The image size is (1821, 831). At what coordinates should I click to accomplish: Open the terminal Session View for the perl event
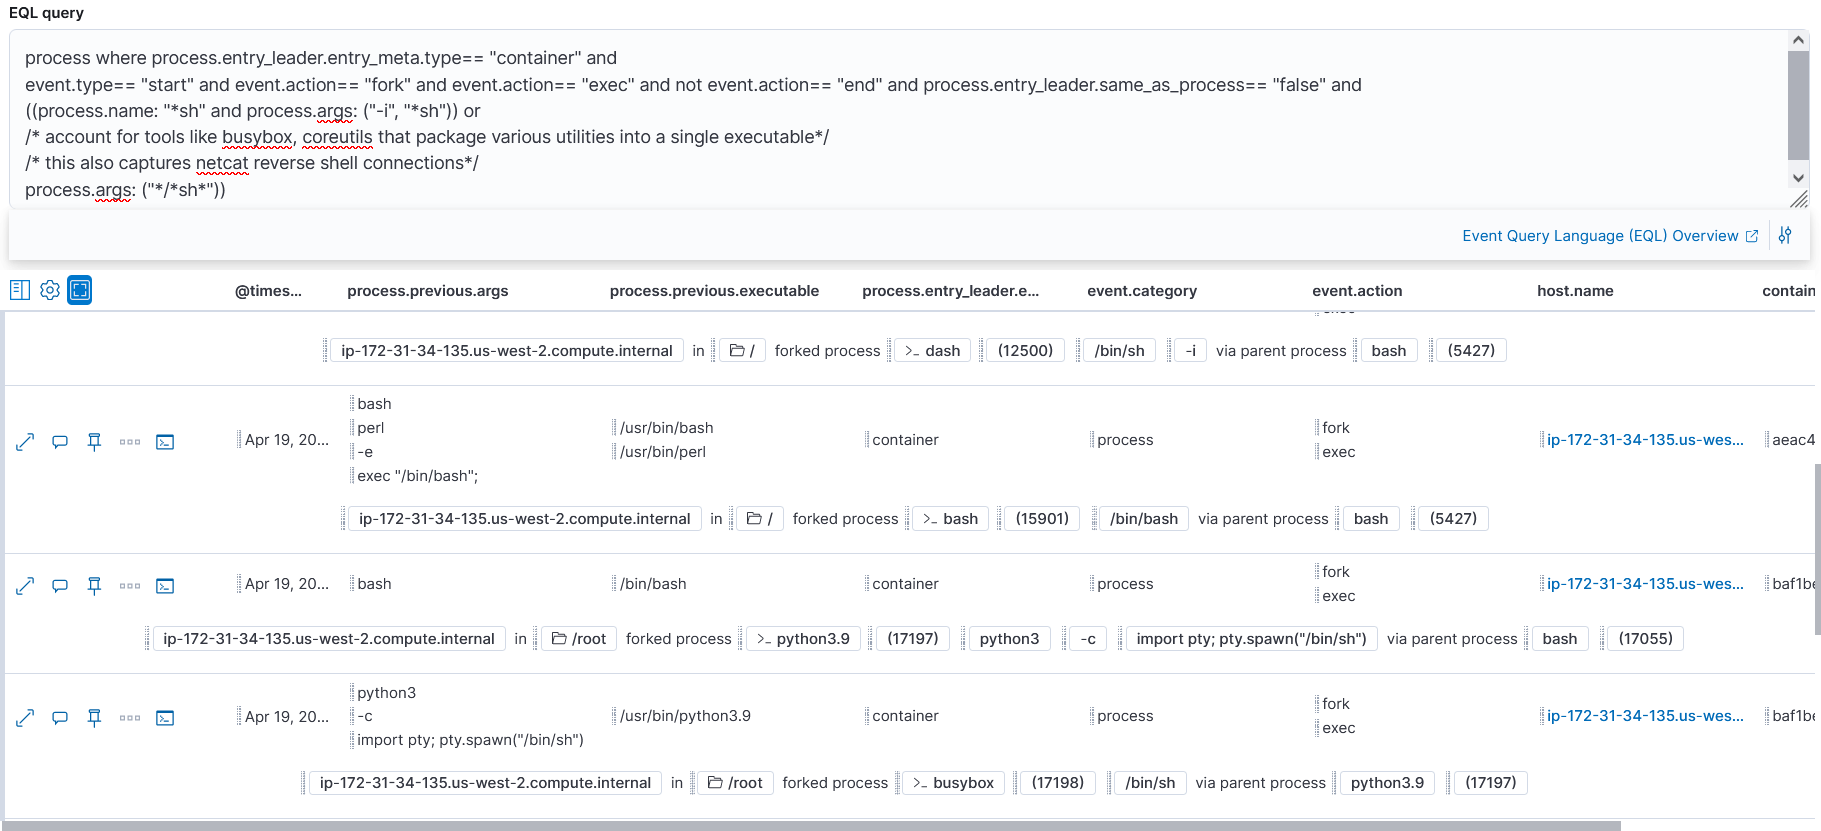(x=165, y=441)
